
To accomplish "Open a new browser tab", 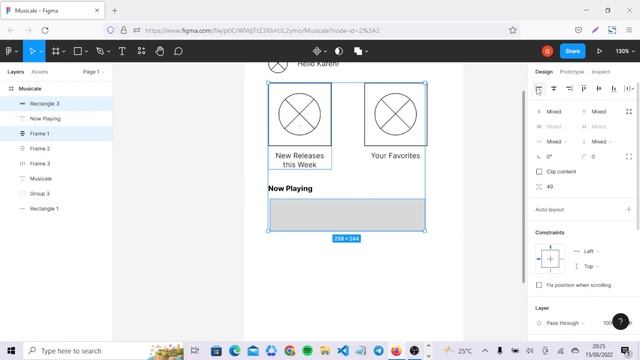I will click(x=115, y=11).
